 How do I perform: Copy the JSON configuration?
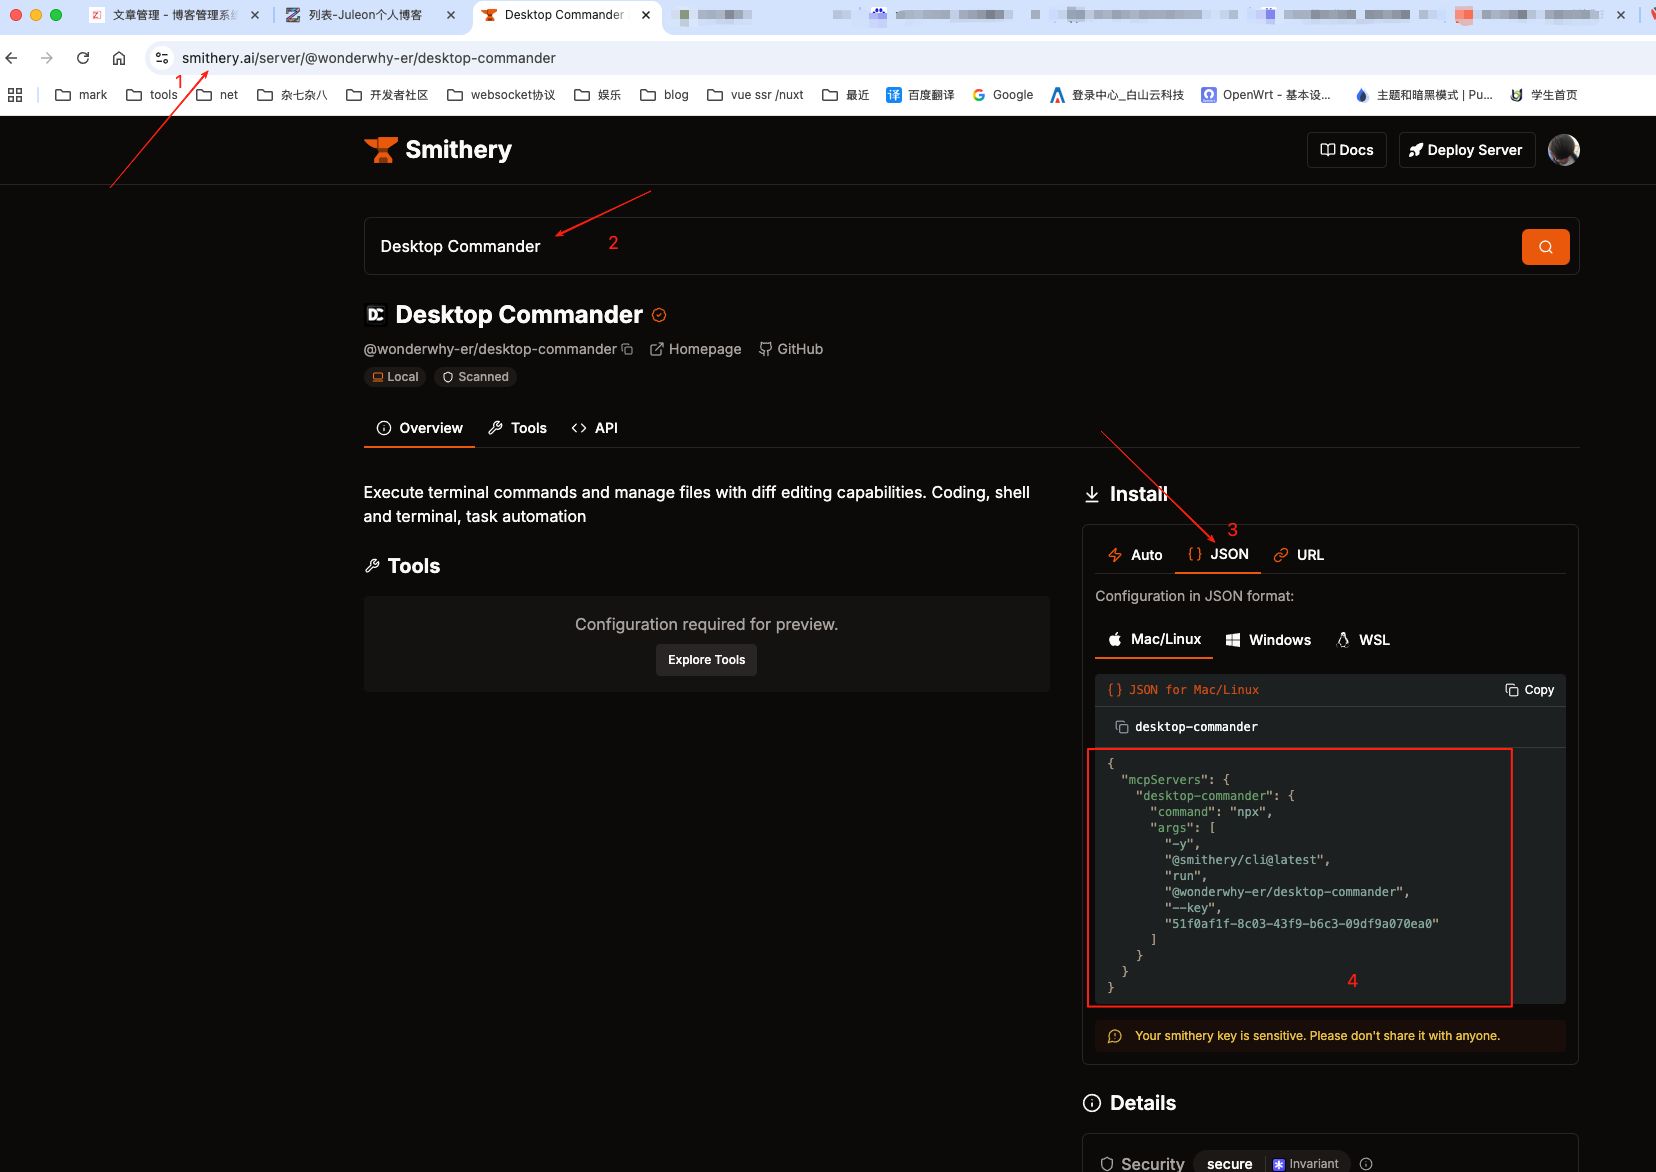[1529, 690]
